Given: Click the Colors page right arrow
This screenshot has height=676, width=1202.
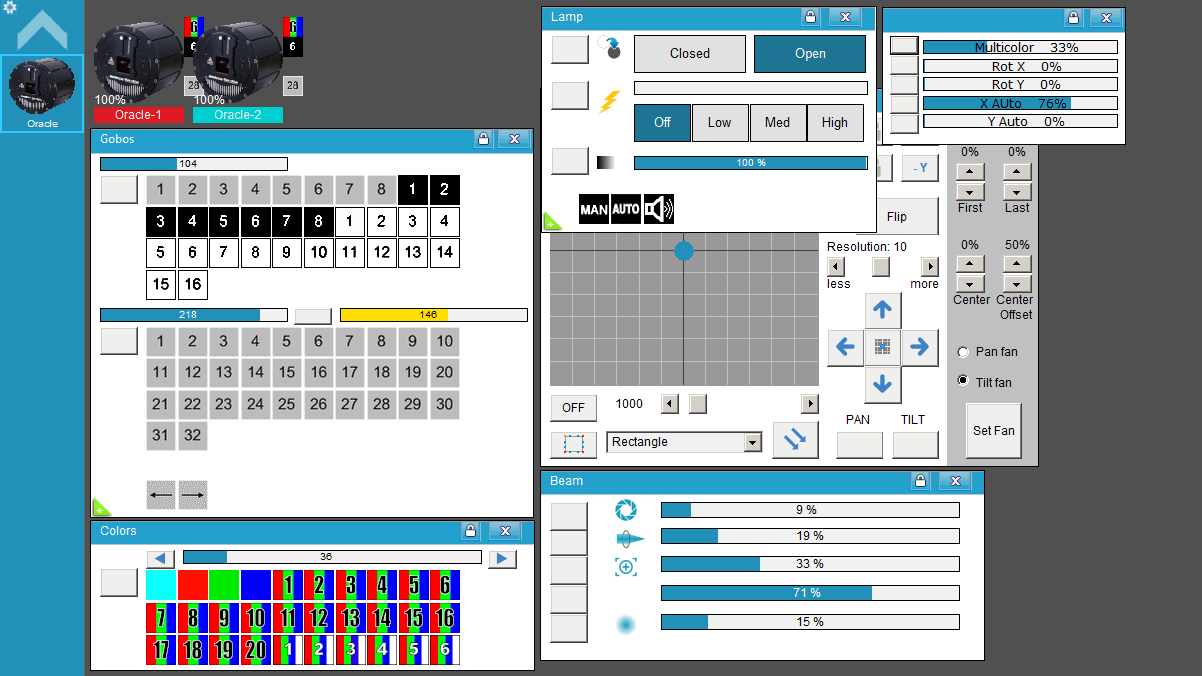Looking at the screenshot, I should click(x=502, y=559).
